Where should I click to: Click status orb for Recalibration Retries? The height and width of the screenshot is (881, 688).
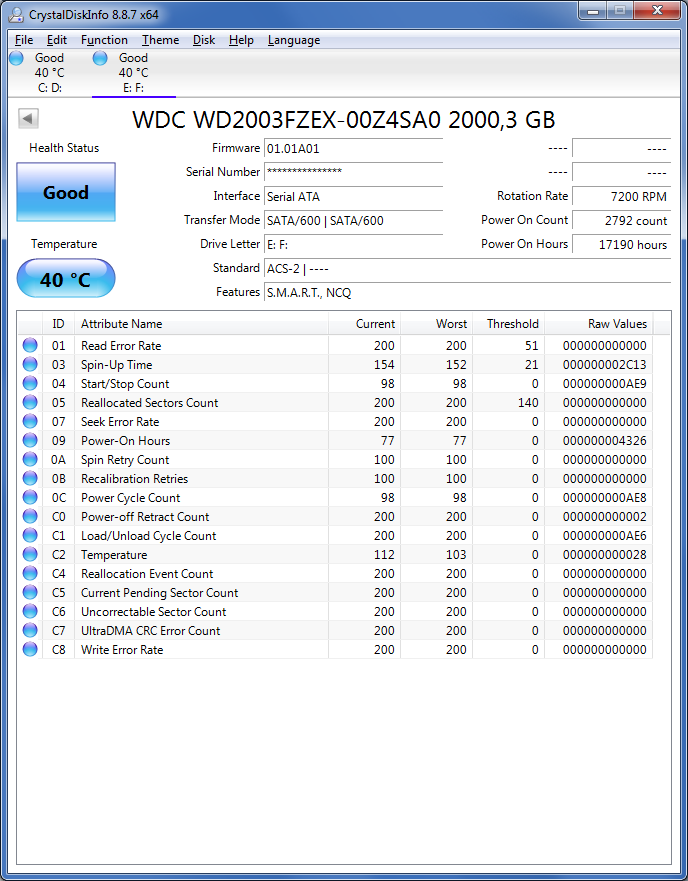(30, 478)
